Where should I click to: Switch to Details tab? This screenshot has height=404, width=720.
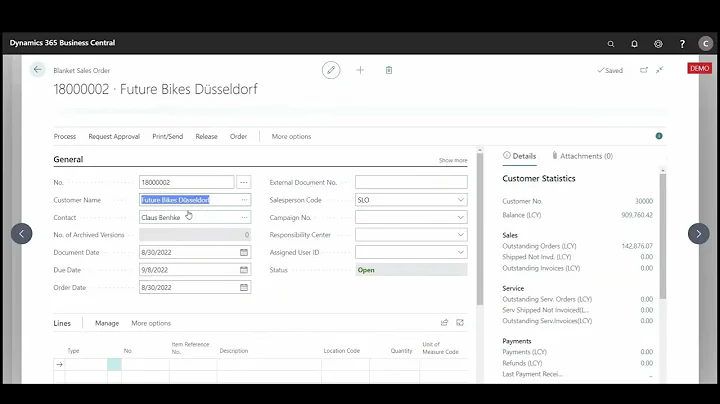(519, 156)
